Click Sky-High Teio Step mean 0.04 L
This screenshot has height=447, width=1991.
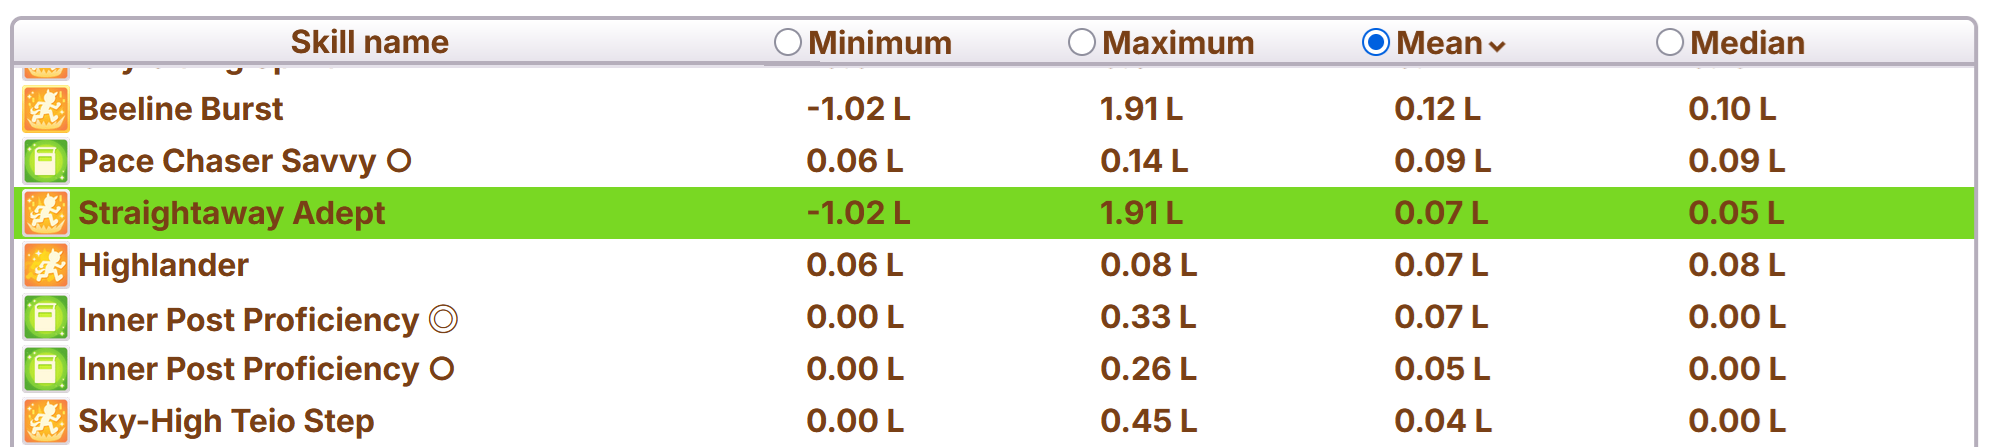1442,421
